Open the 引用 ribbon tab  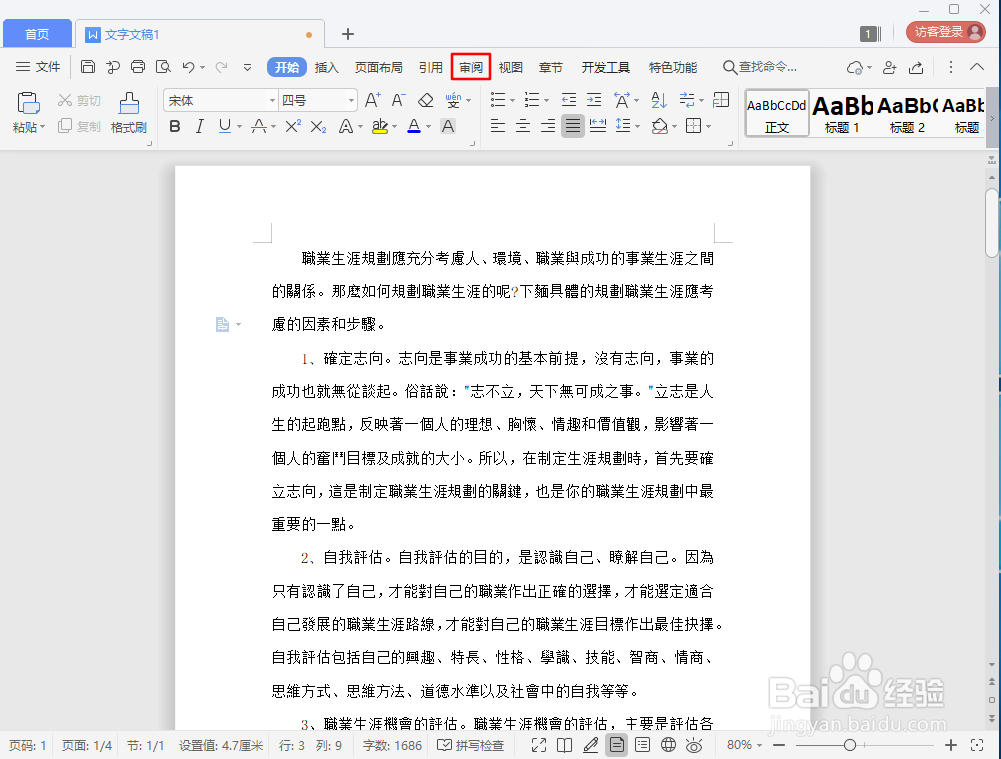click(431, 67)
